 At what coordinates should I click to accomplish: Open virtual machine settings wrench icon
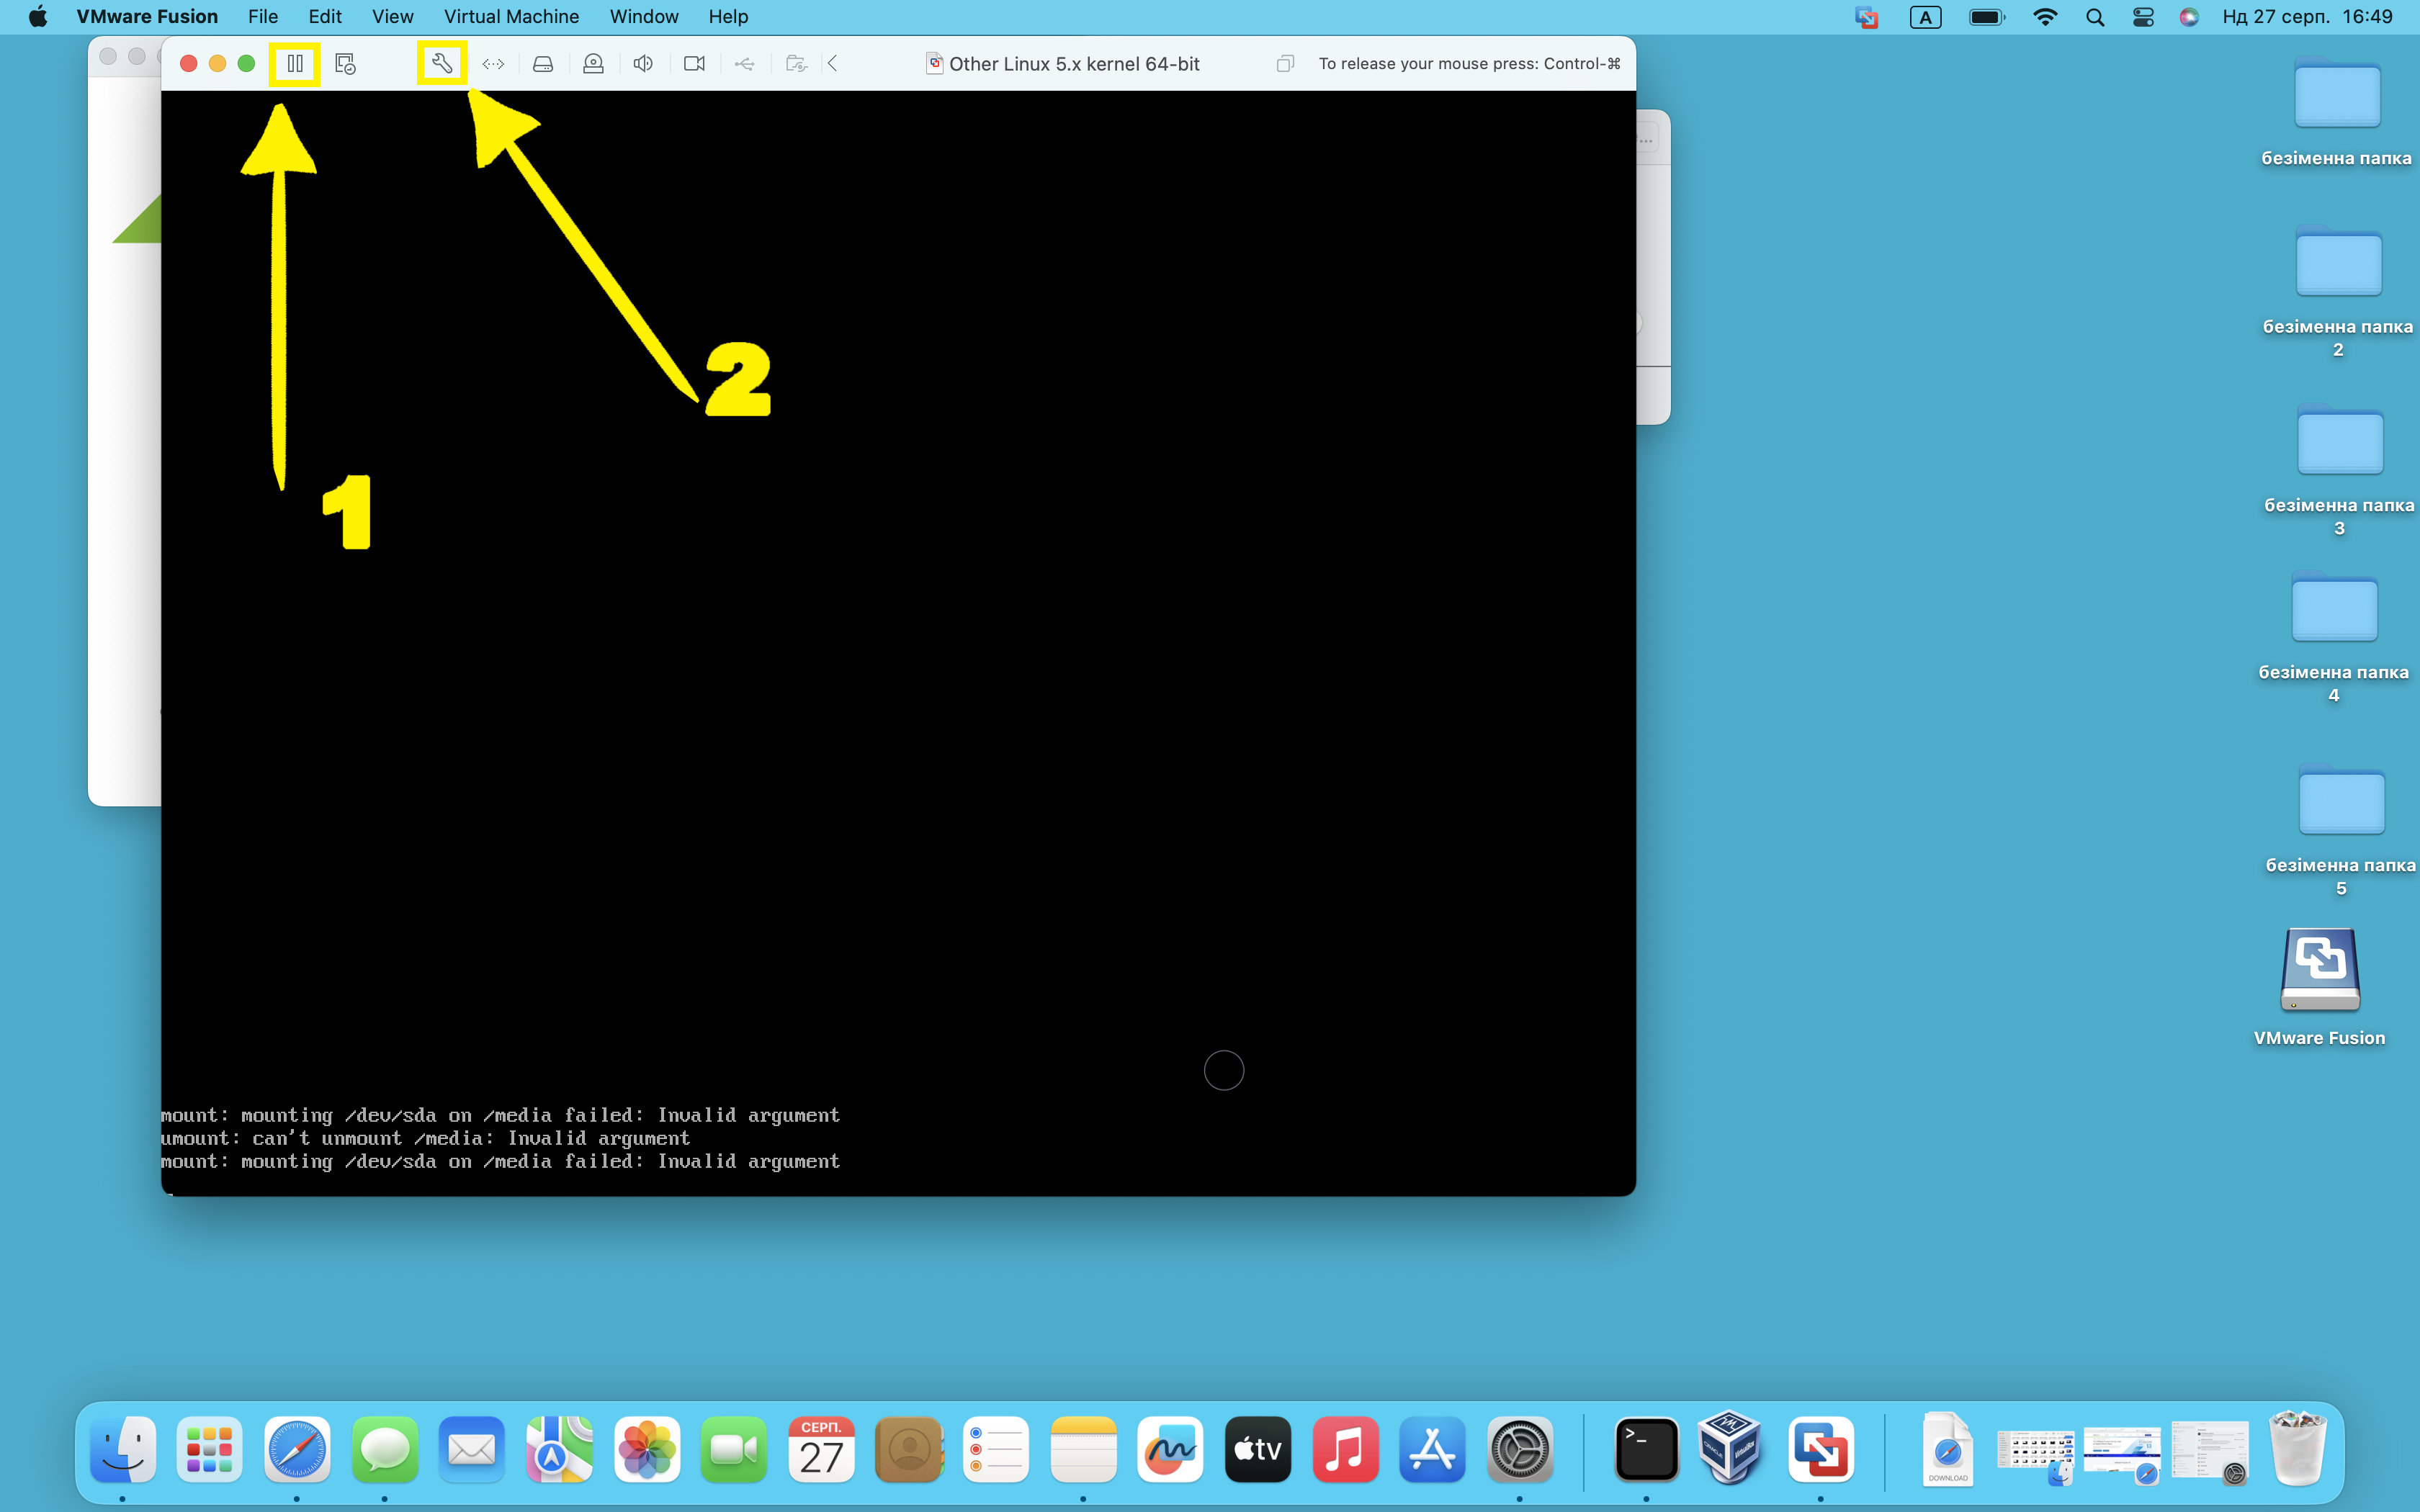point(442,64)
